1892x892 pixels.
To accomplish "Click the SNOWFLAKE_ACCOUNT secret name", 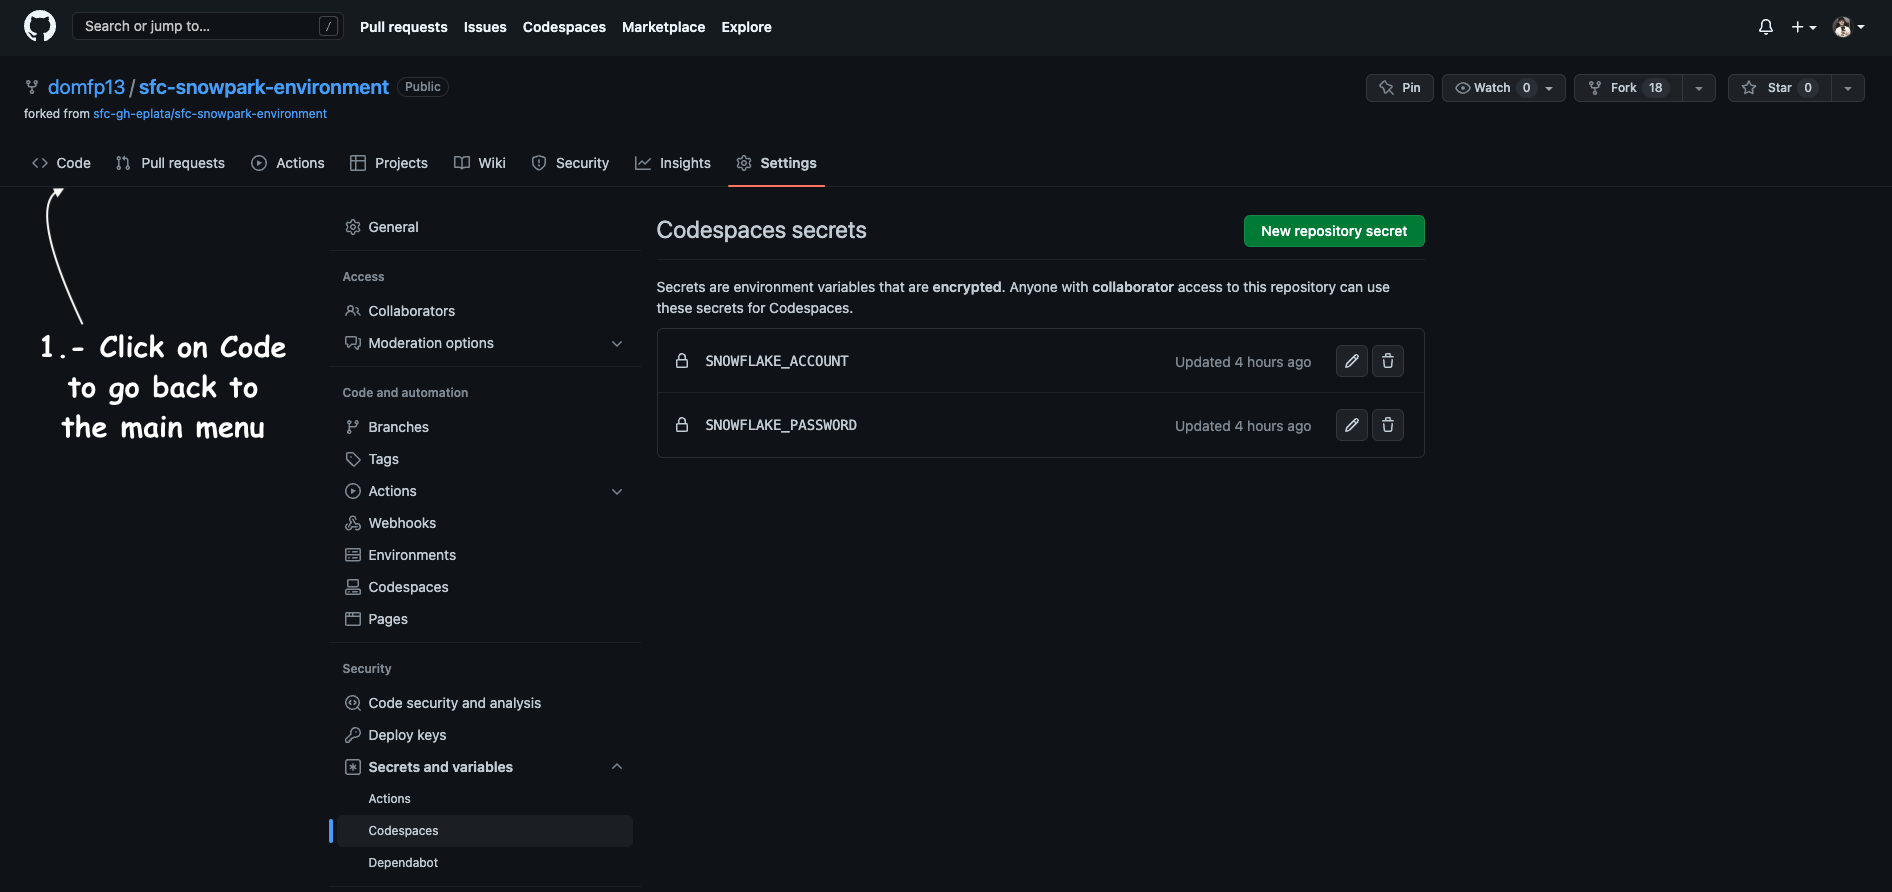I will [777, 361].
